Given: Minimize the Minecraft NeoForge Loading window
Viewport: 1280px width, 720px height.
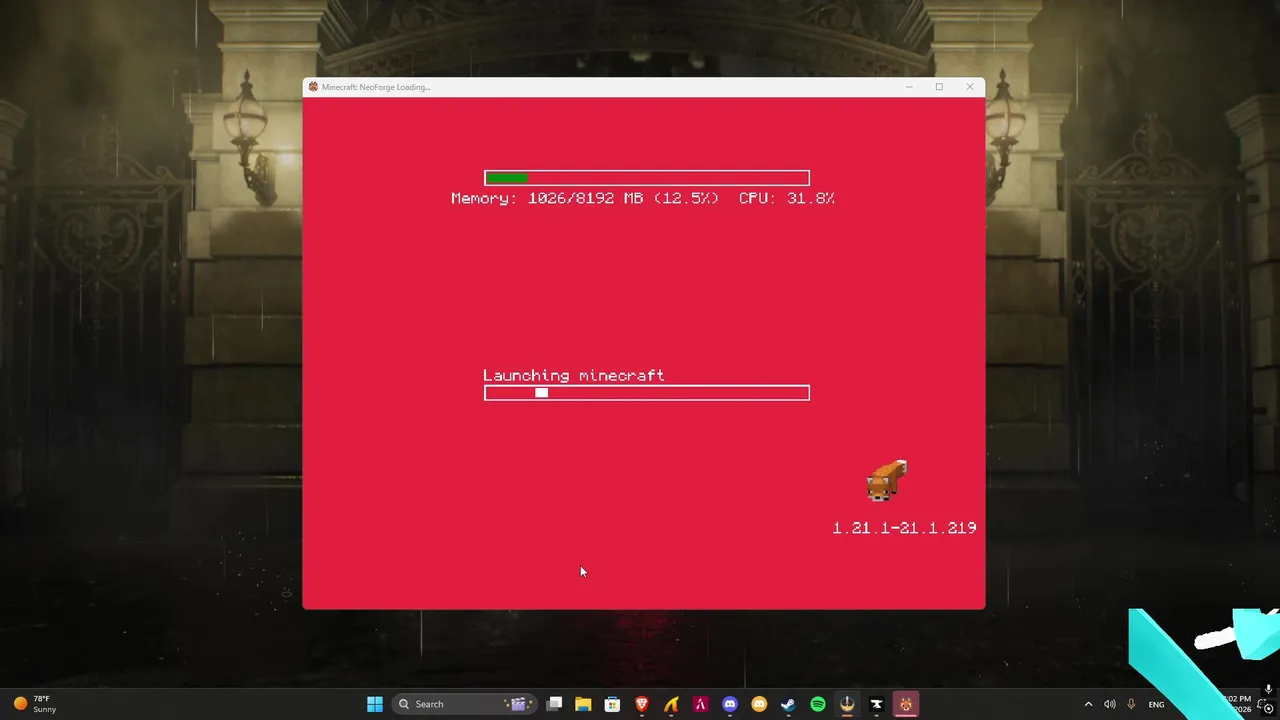Looking at the screenshot, I should pyautogui.click(x=909, y=87).
